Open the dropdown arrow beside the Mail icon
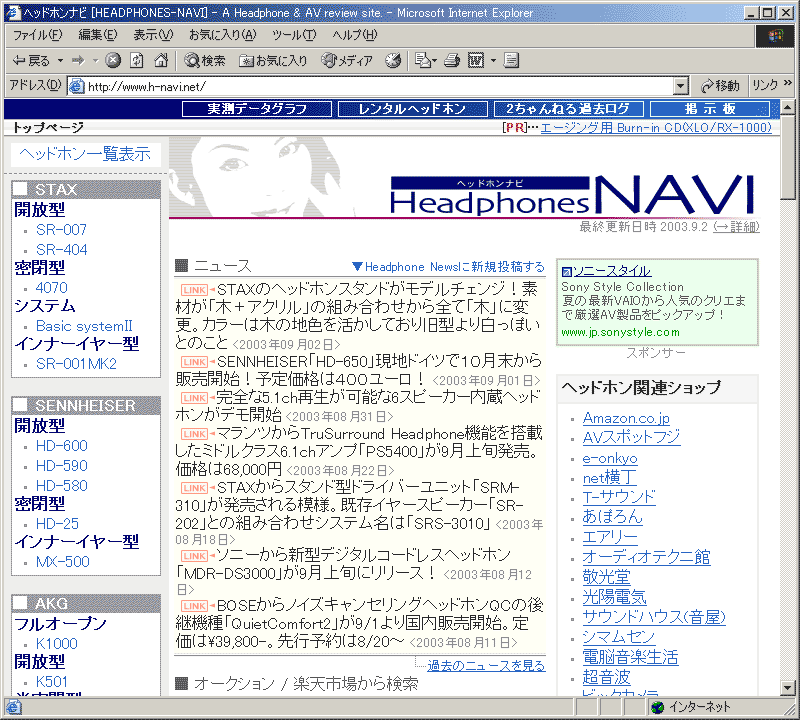 (x=434, y=61)
